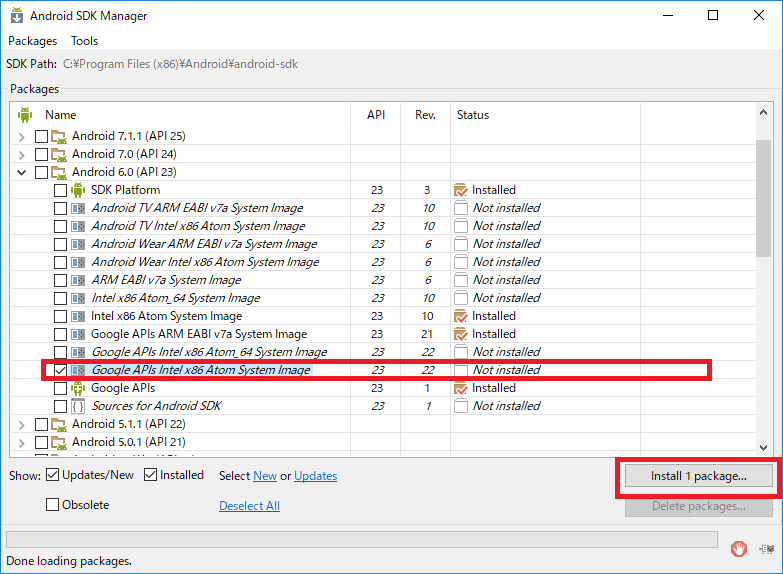Click the Installed status icon of Intel x86 Atom System Image
The height and width of the screenshot is (574, 783).
tap(460, 316)
